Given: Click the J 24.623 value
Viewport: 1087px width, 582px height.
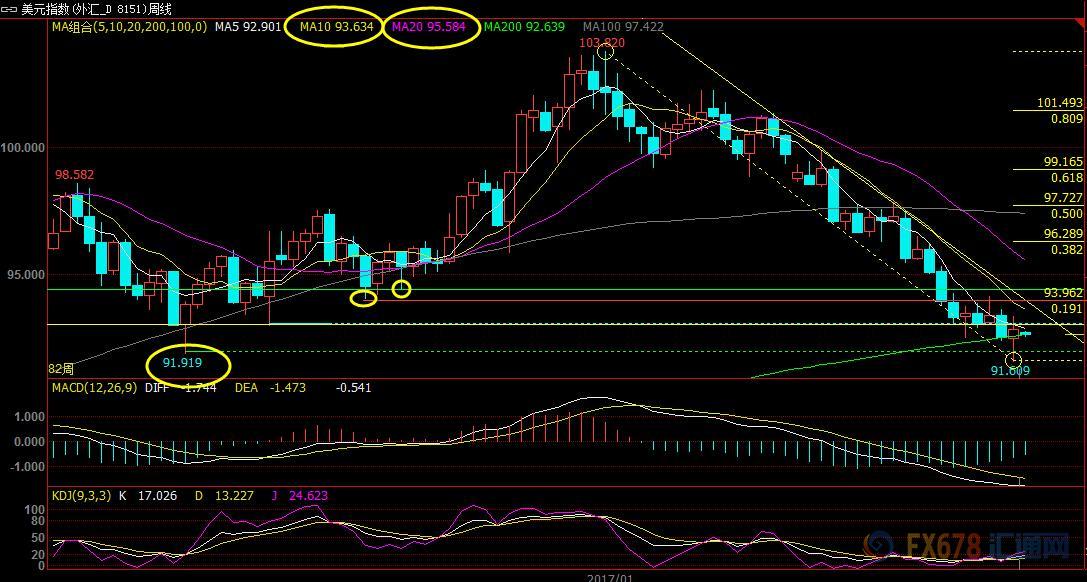Looking at the screenshot, I should [300, 496].
